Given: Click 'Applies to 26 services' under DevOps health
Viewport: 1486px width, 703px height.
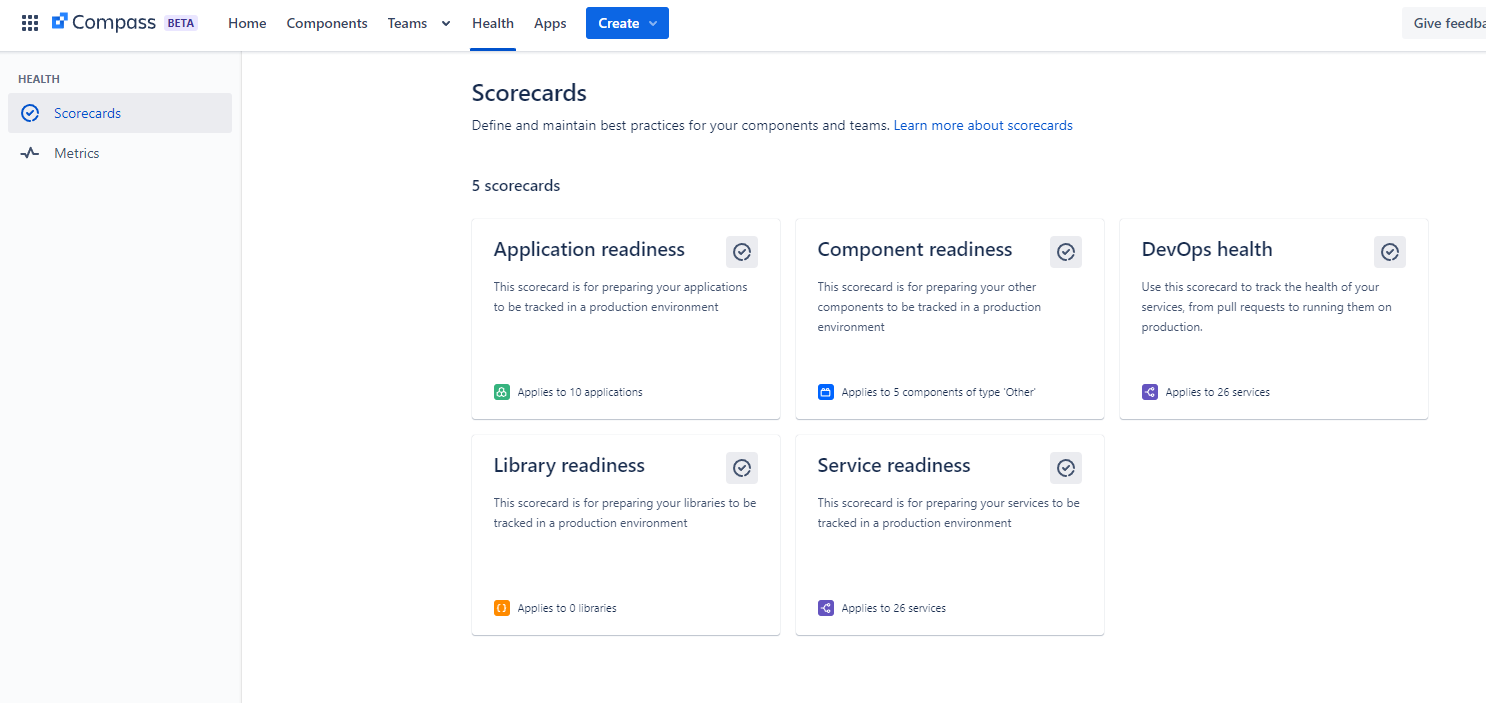Looking at the screenshot, I should pyautogui.click(x=1217, y=392).
